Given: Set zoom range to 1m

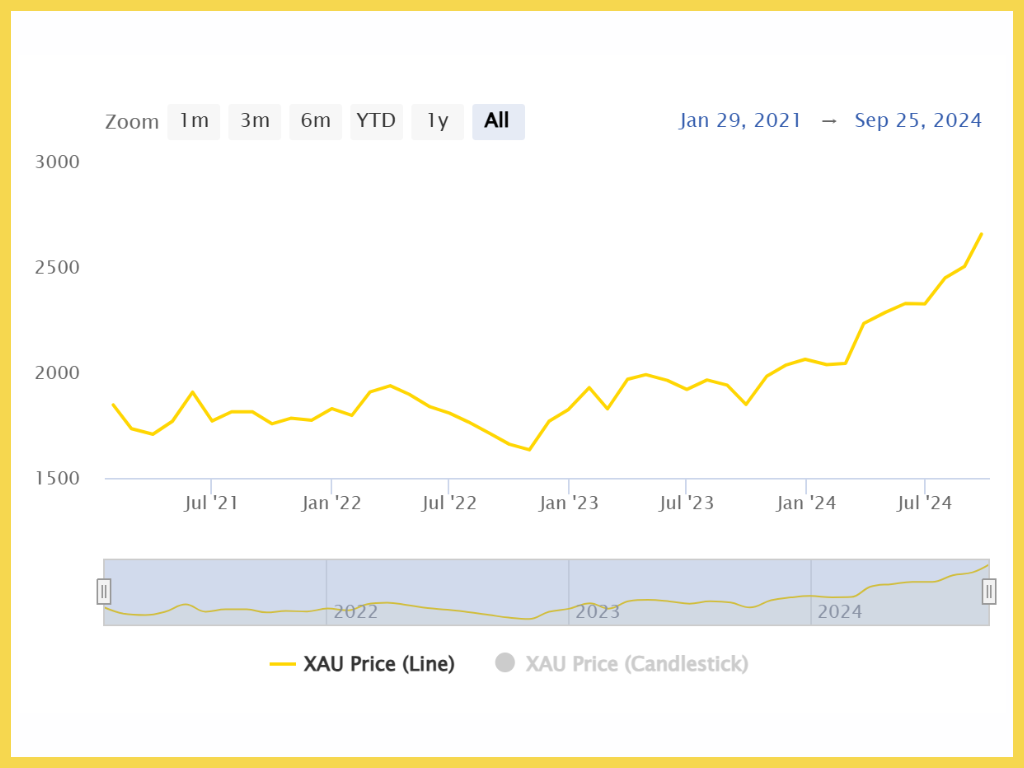Looking at the screenshot, I should click(194, 121).
